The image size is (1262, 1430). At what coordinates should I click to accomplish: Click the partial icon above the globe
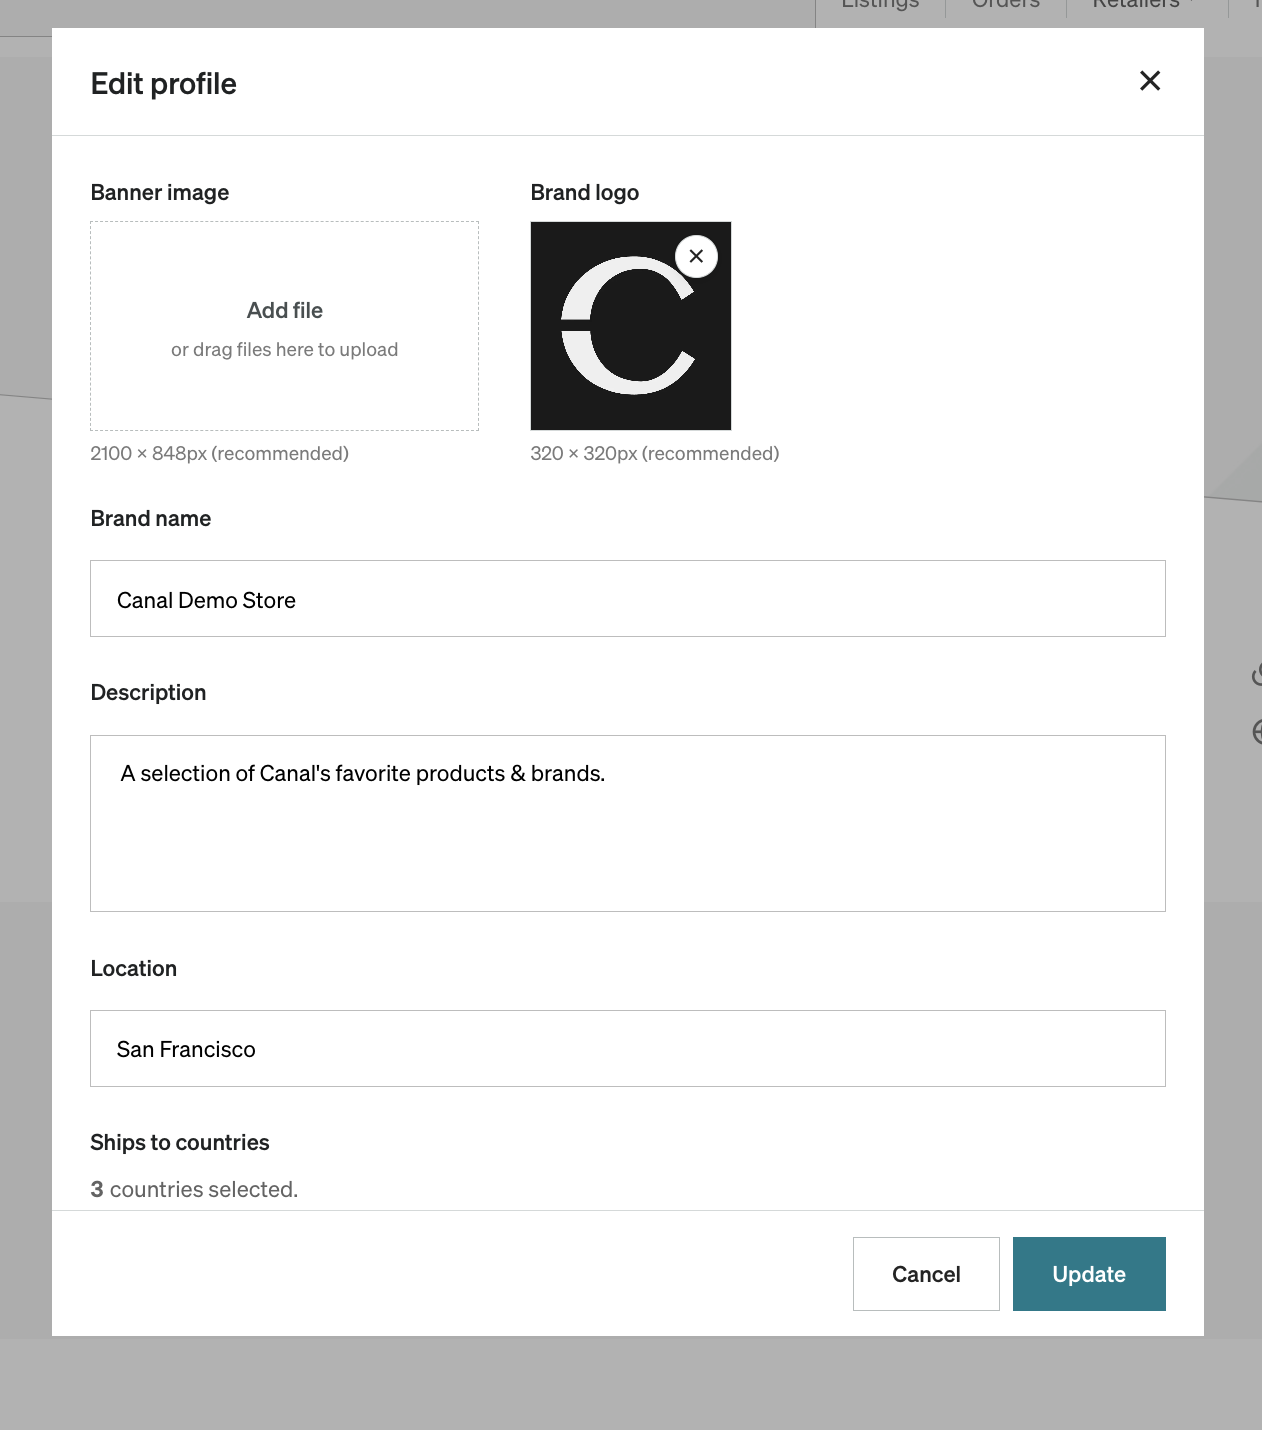[x=1258, y=675]
